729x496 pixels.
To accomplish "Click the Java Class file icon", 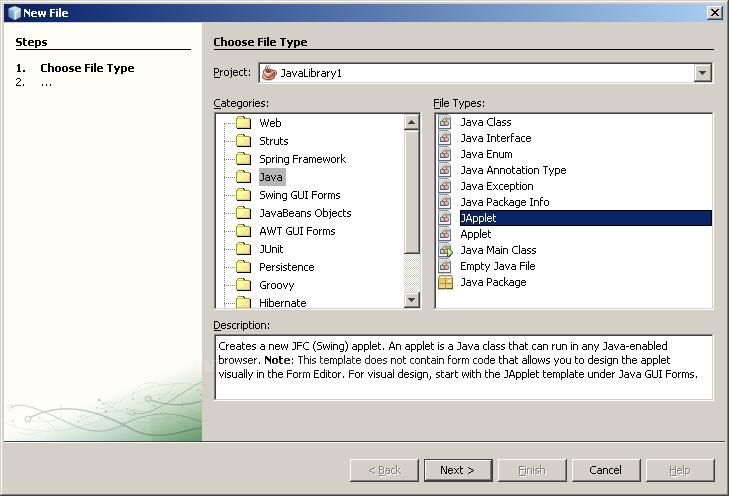I will tap(445, 122).
